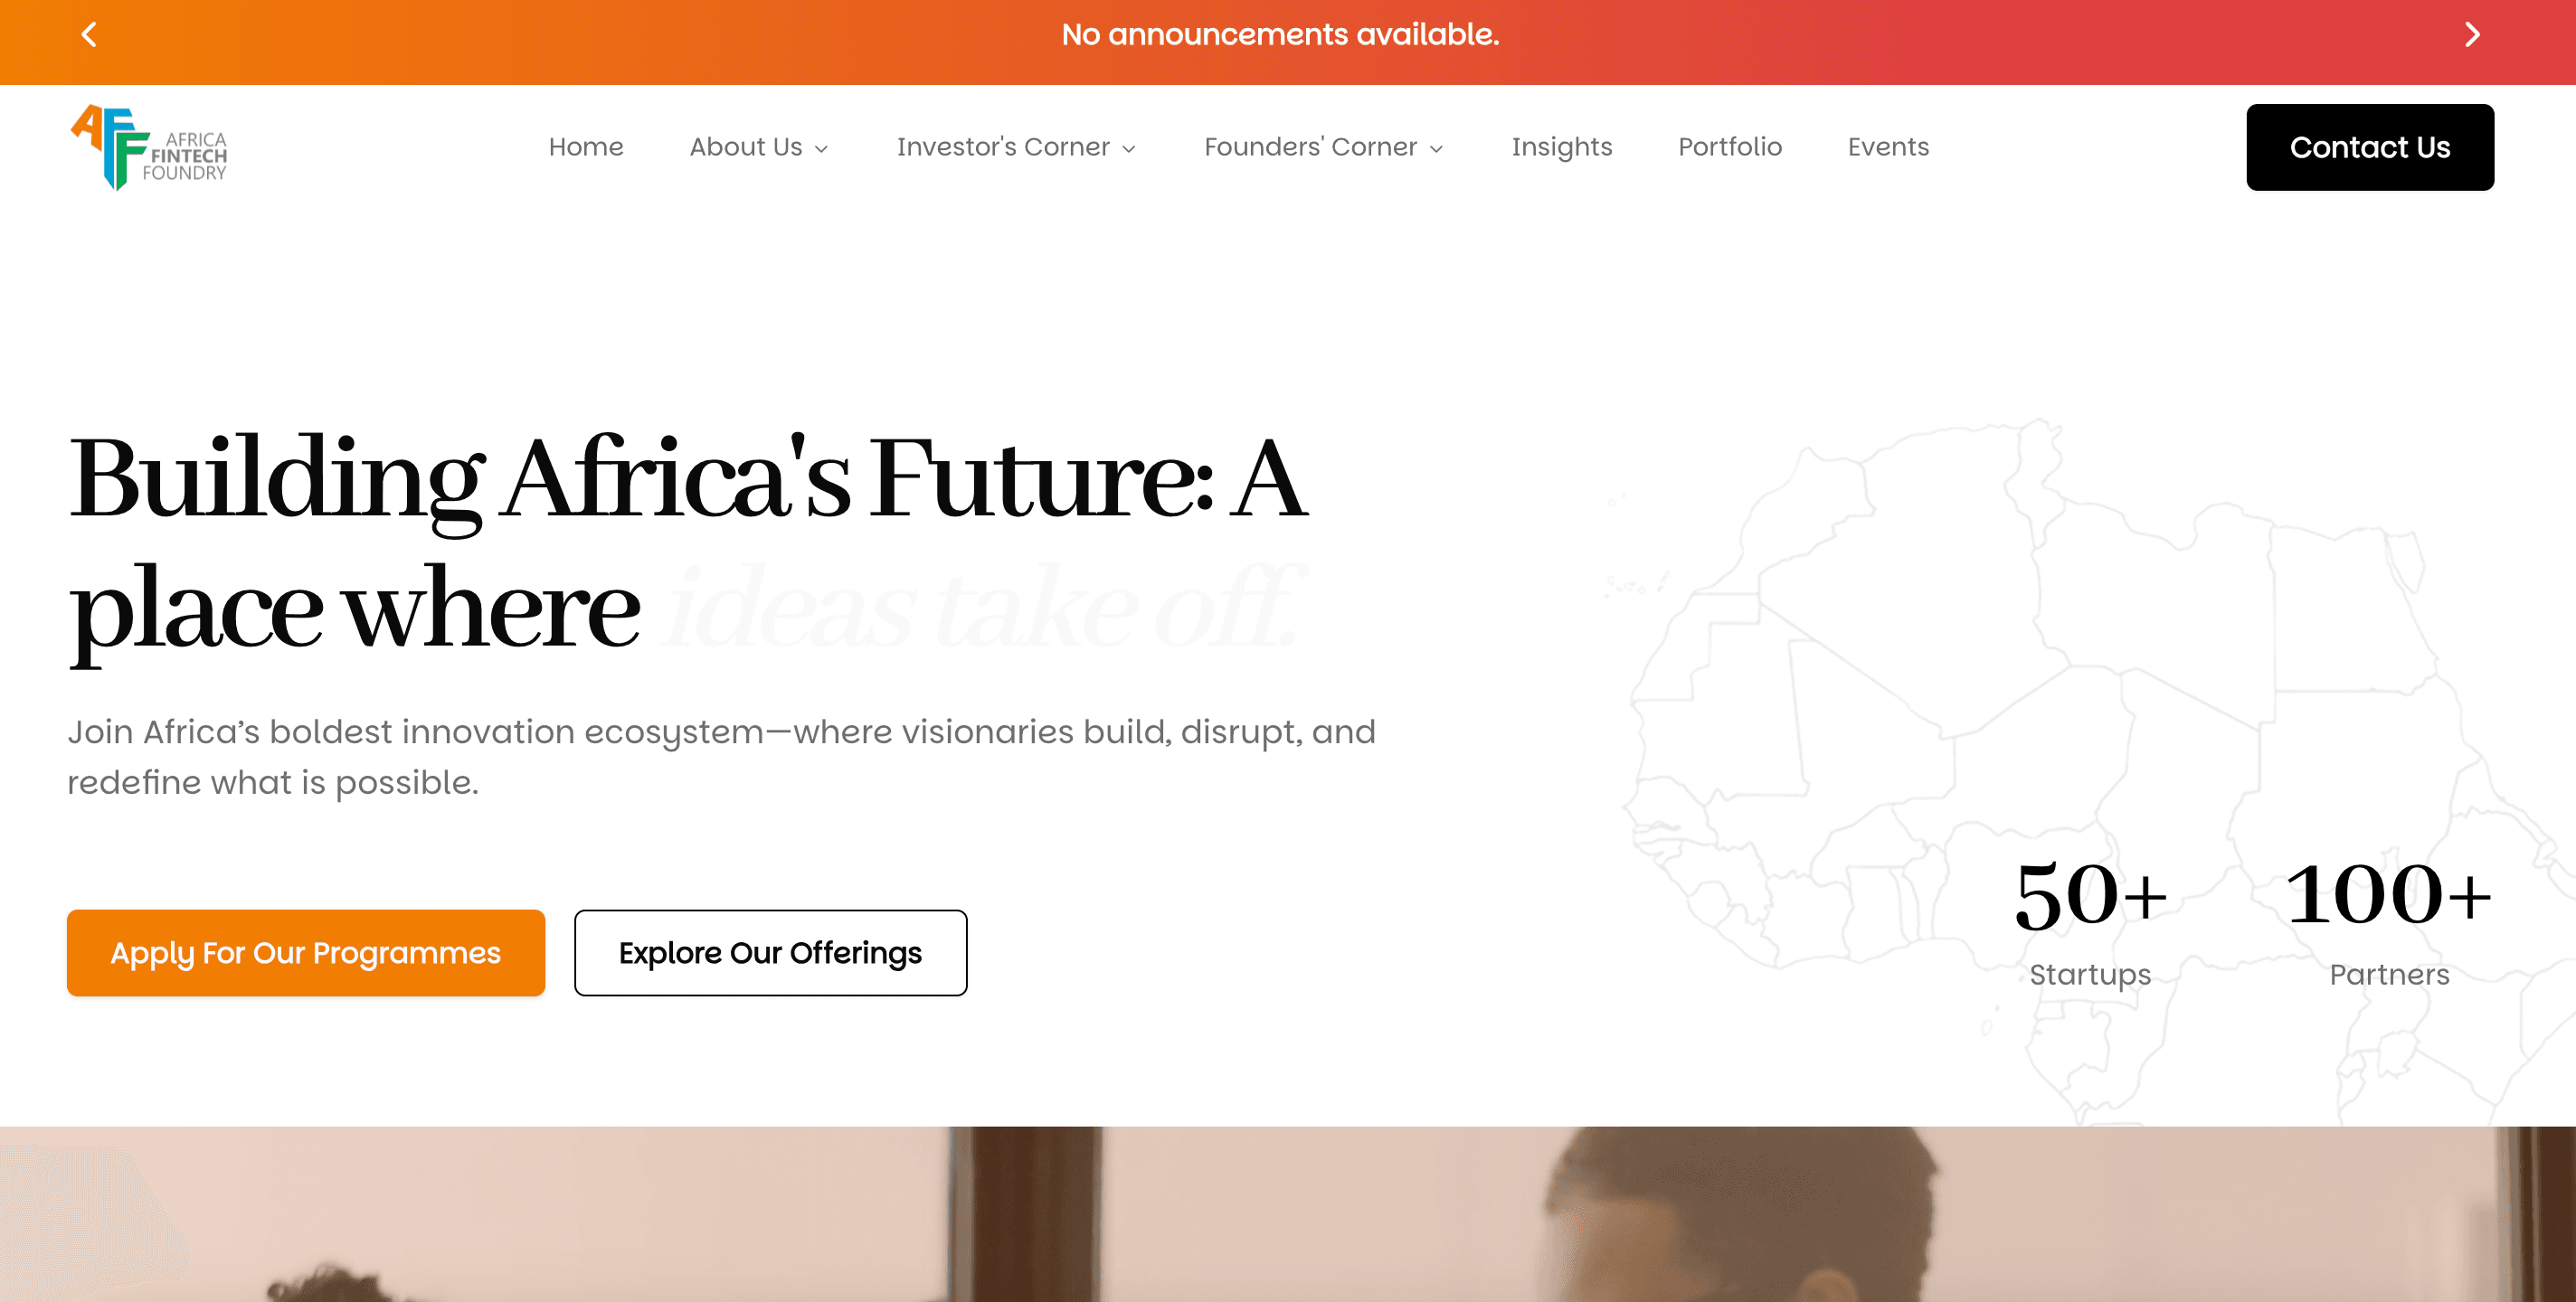Select the announcement text No announcements available
The image size is (2576, 1302).
1281,35
